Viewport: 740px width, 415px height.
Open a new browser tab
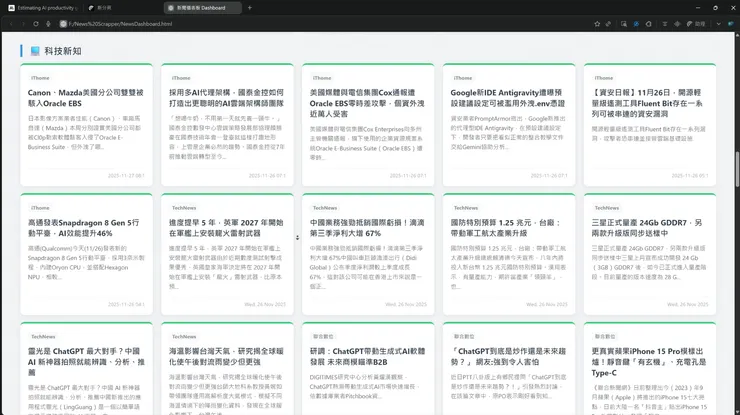point(250,8)
